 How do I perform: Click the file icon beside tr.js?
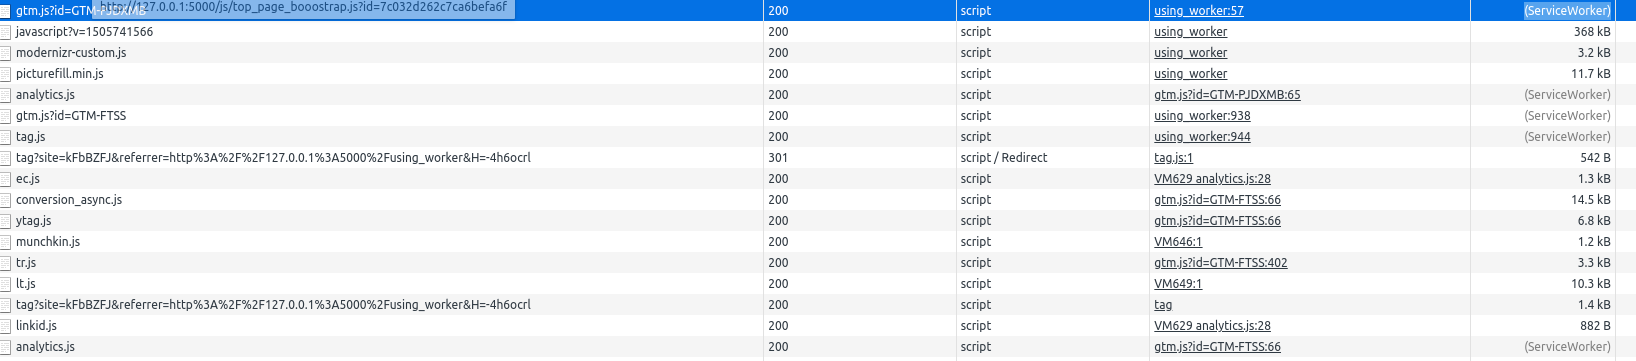point(5,263)
